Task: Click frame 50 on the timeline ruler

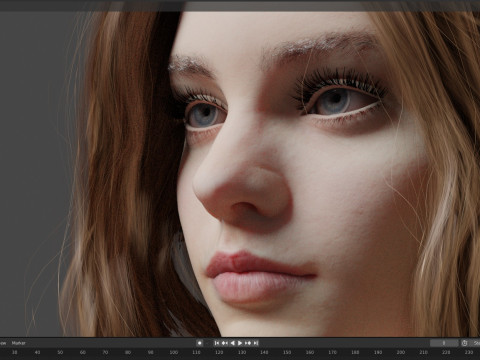Action: click(60, 352)
